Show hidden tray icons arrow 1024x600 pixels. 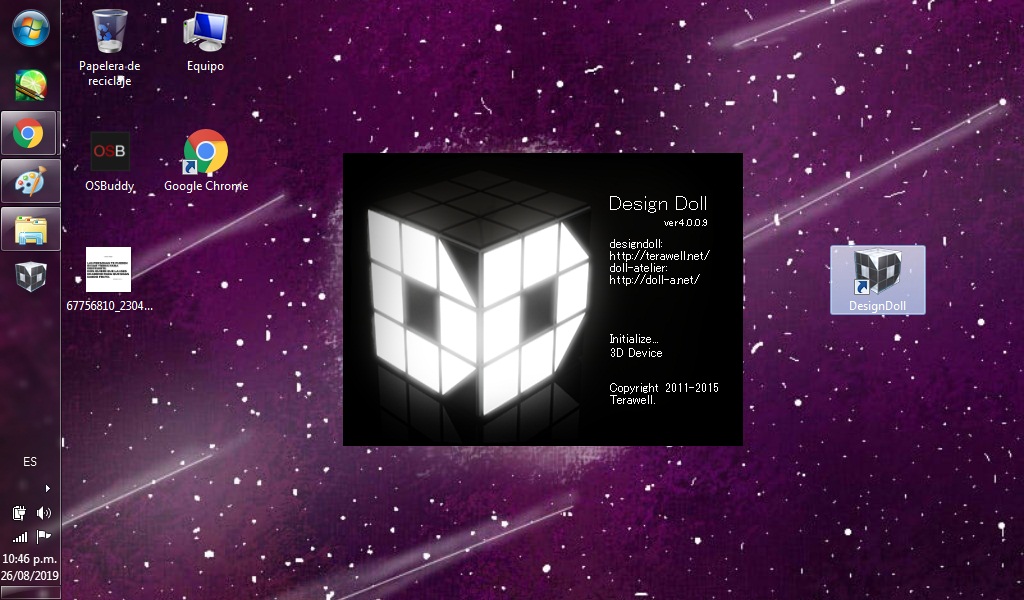pos(47,488)
